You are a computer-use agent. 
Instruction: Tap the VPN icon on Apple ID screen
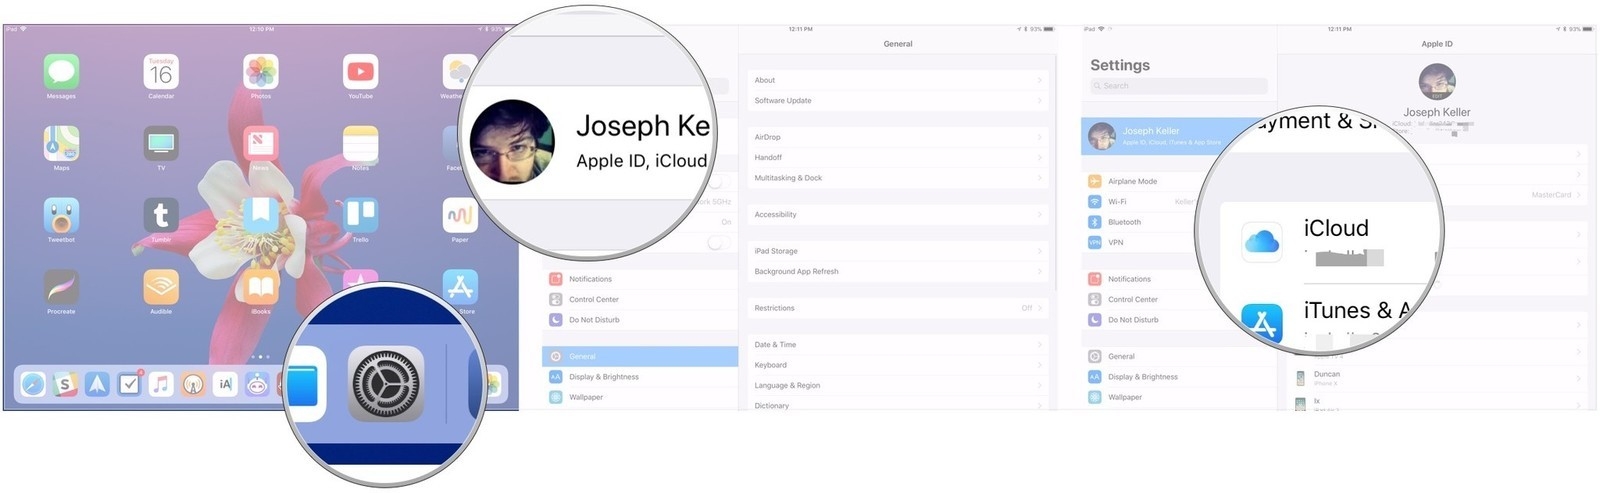(x=1094, y=243)
